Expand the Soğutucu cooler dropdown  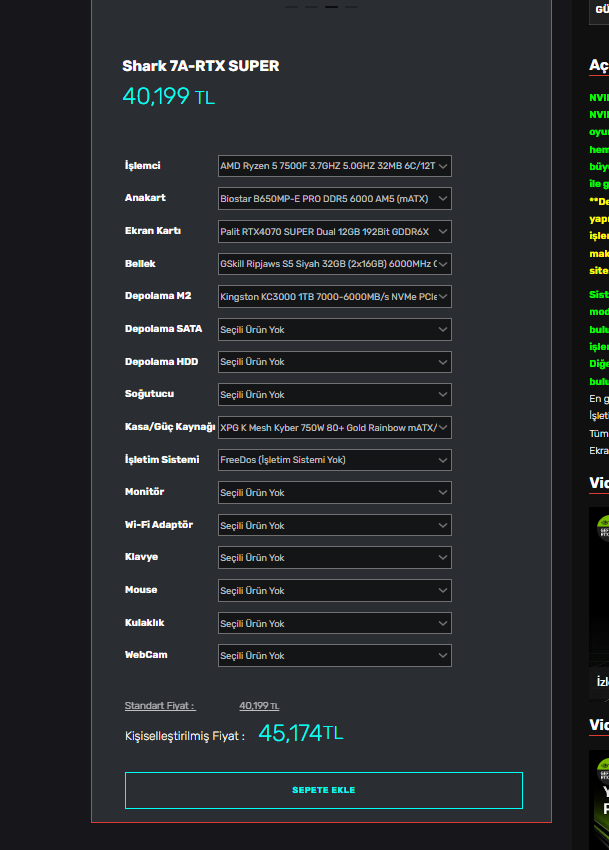[335, 395]
